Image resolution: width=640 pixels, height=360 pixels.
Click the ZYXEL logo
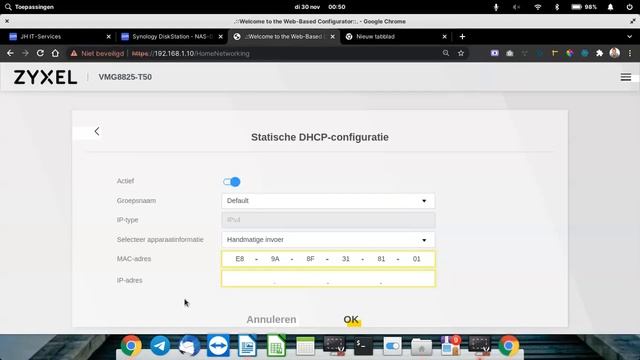[45, 77]
